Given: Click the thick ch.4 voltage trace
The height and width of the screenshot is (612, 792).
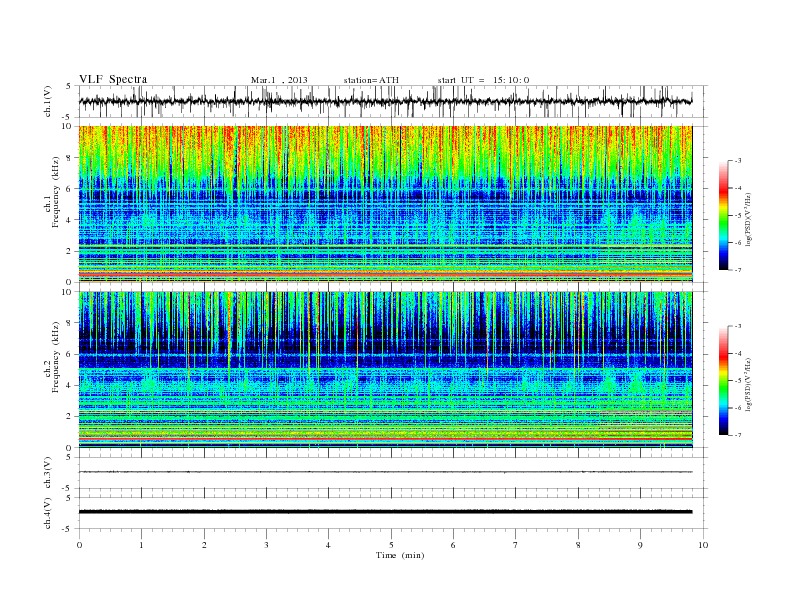Looking at the screenshot, I should (385, 512).
